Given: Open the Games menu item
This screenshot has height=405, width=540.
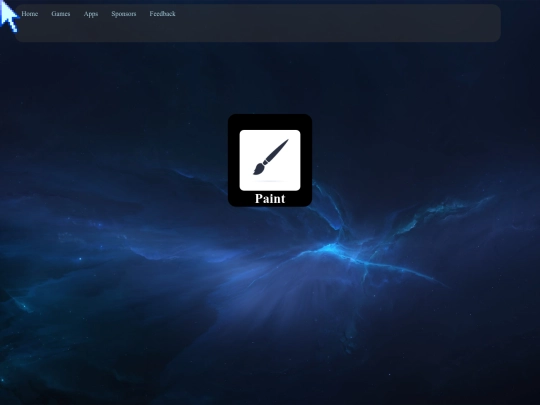Looking at the screenshot, I should 61,14.
